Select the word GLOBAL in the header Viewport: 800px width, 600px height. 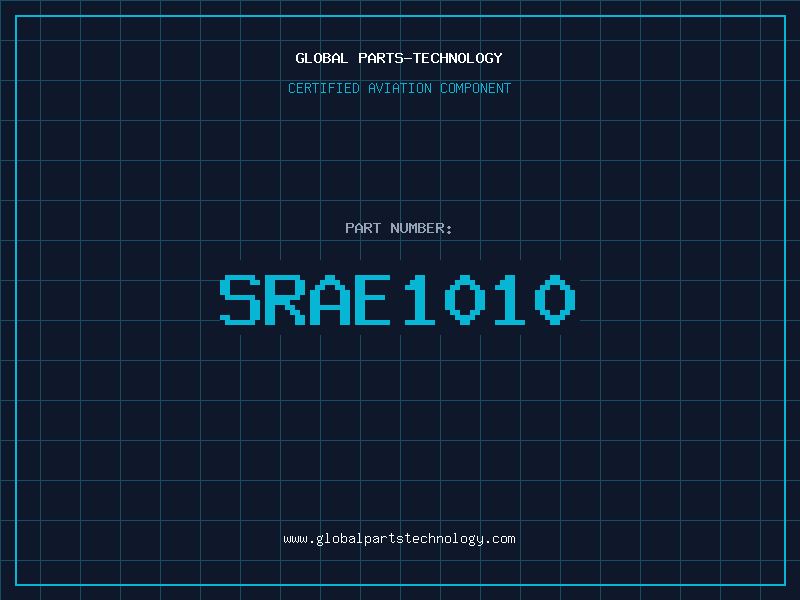coord(319,58)
